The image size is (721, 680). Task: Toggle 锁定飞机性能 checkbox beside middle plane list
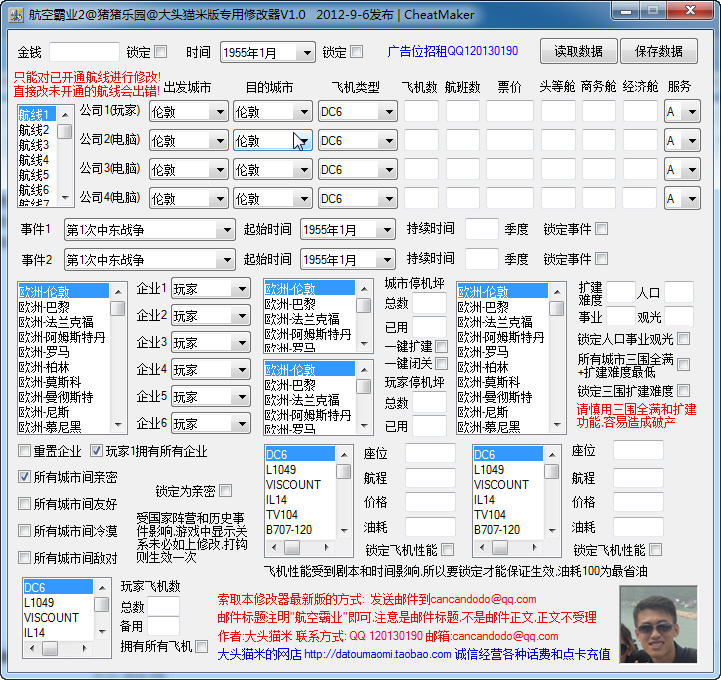tap(447, 549)
